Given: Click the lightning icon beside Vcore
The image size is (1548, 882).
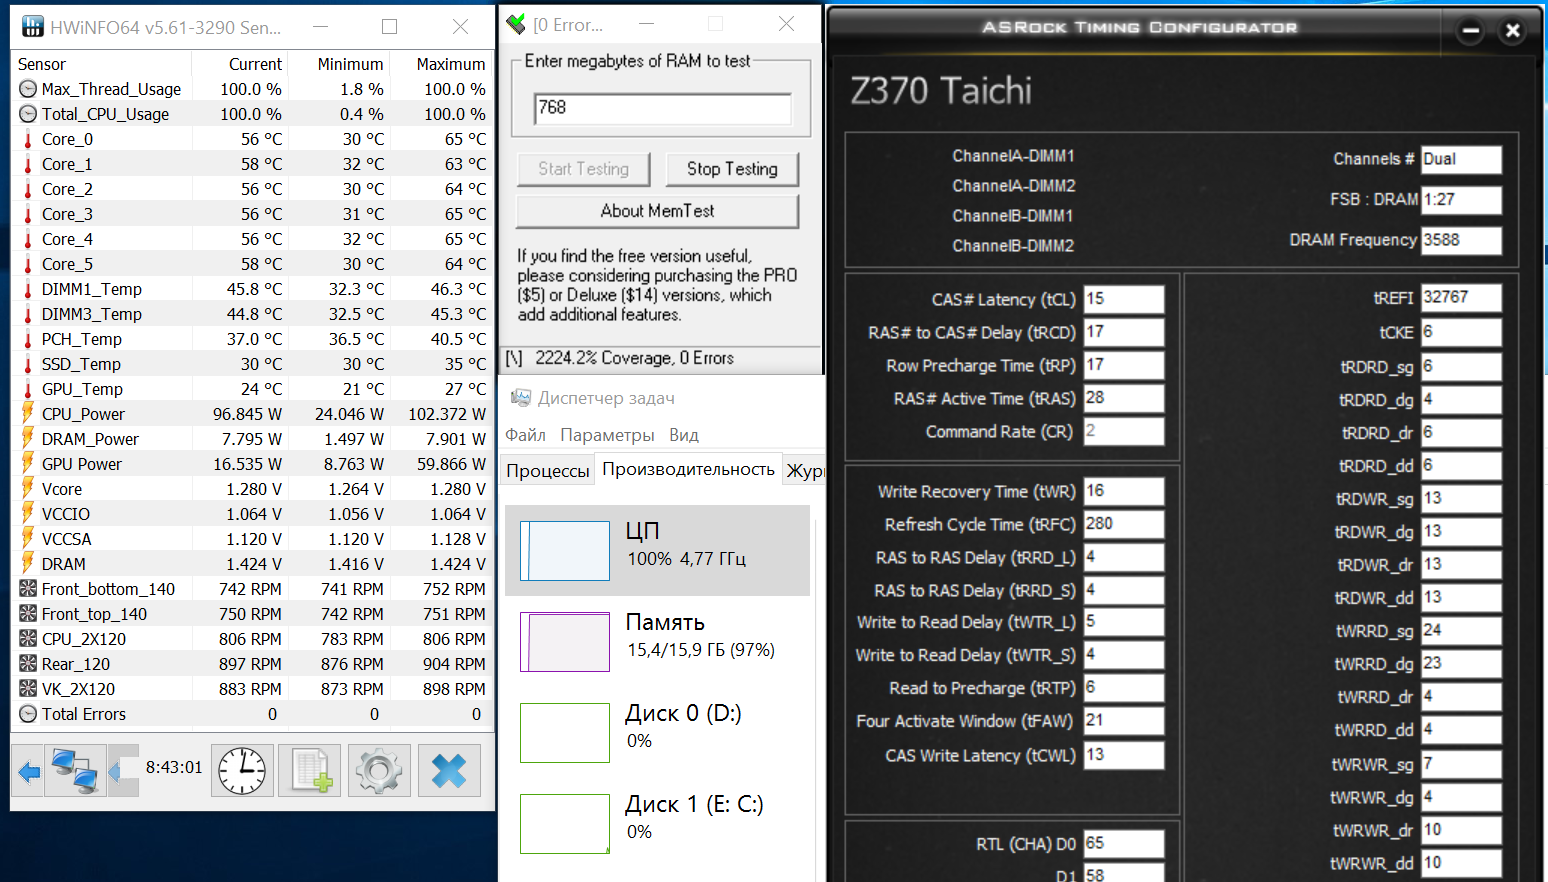Looking at the screenshot, I should coord(28,488).
